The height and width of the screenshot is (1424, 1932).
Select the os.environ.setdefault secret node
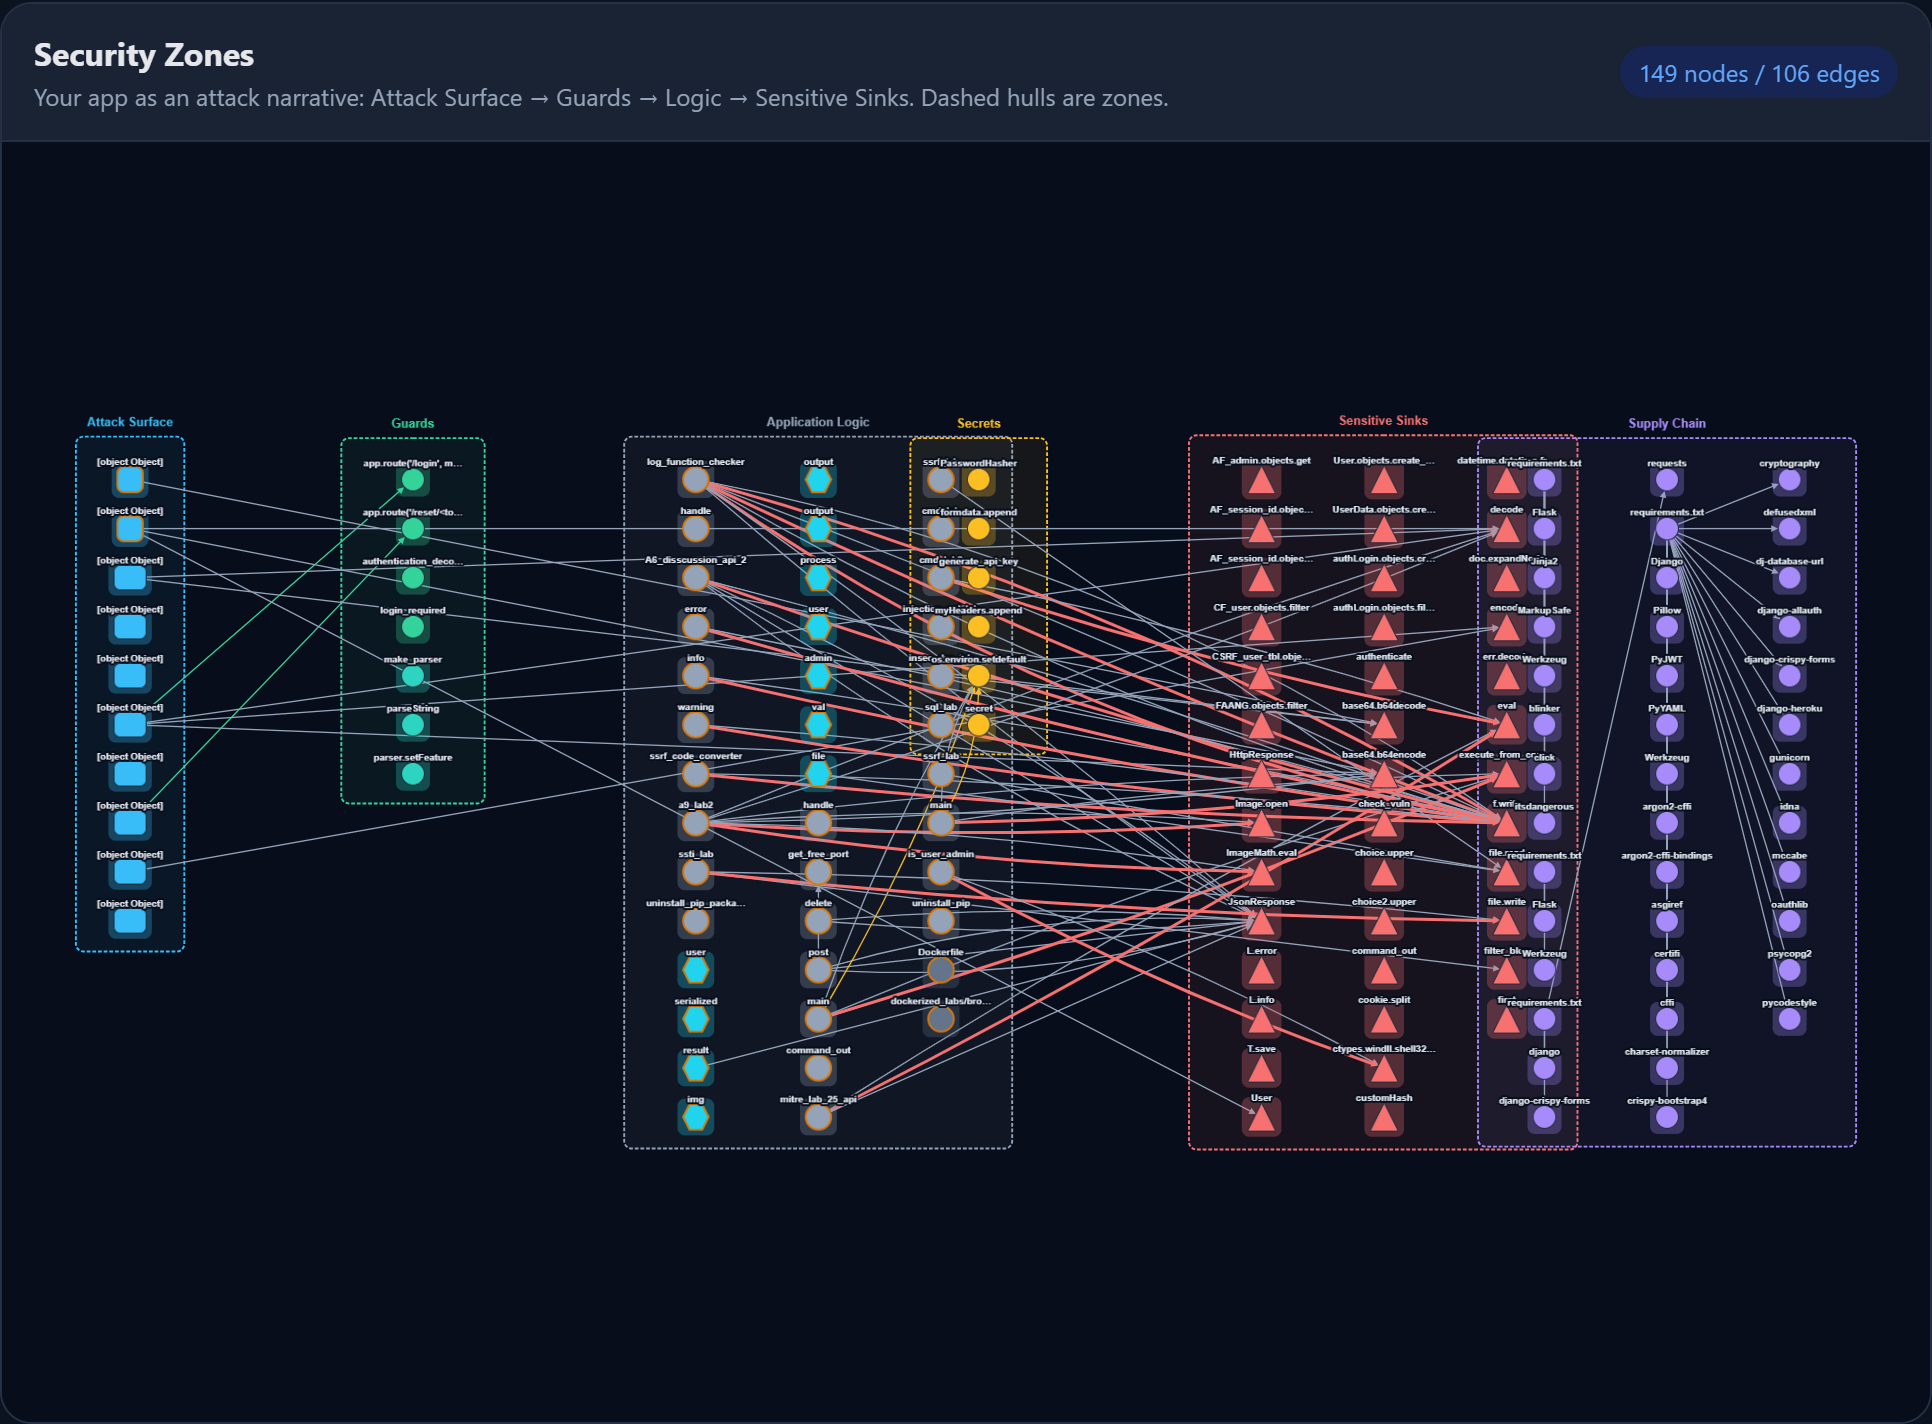click(x=979, y=676)
